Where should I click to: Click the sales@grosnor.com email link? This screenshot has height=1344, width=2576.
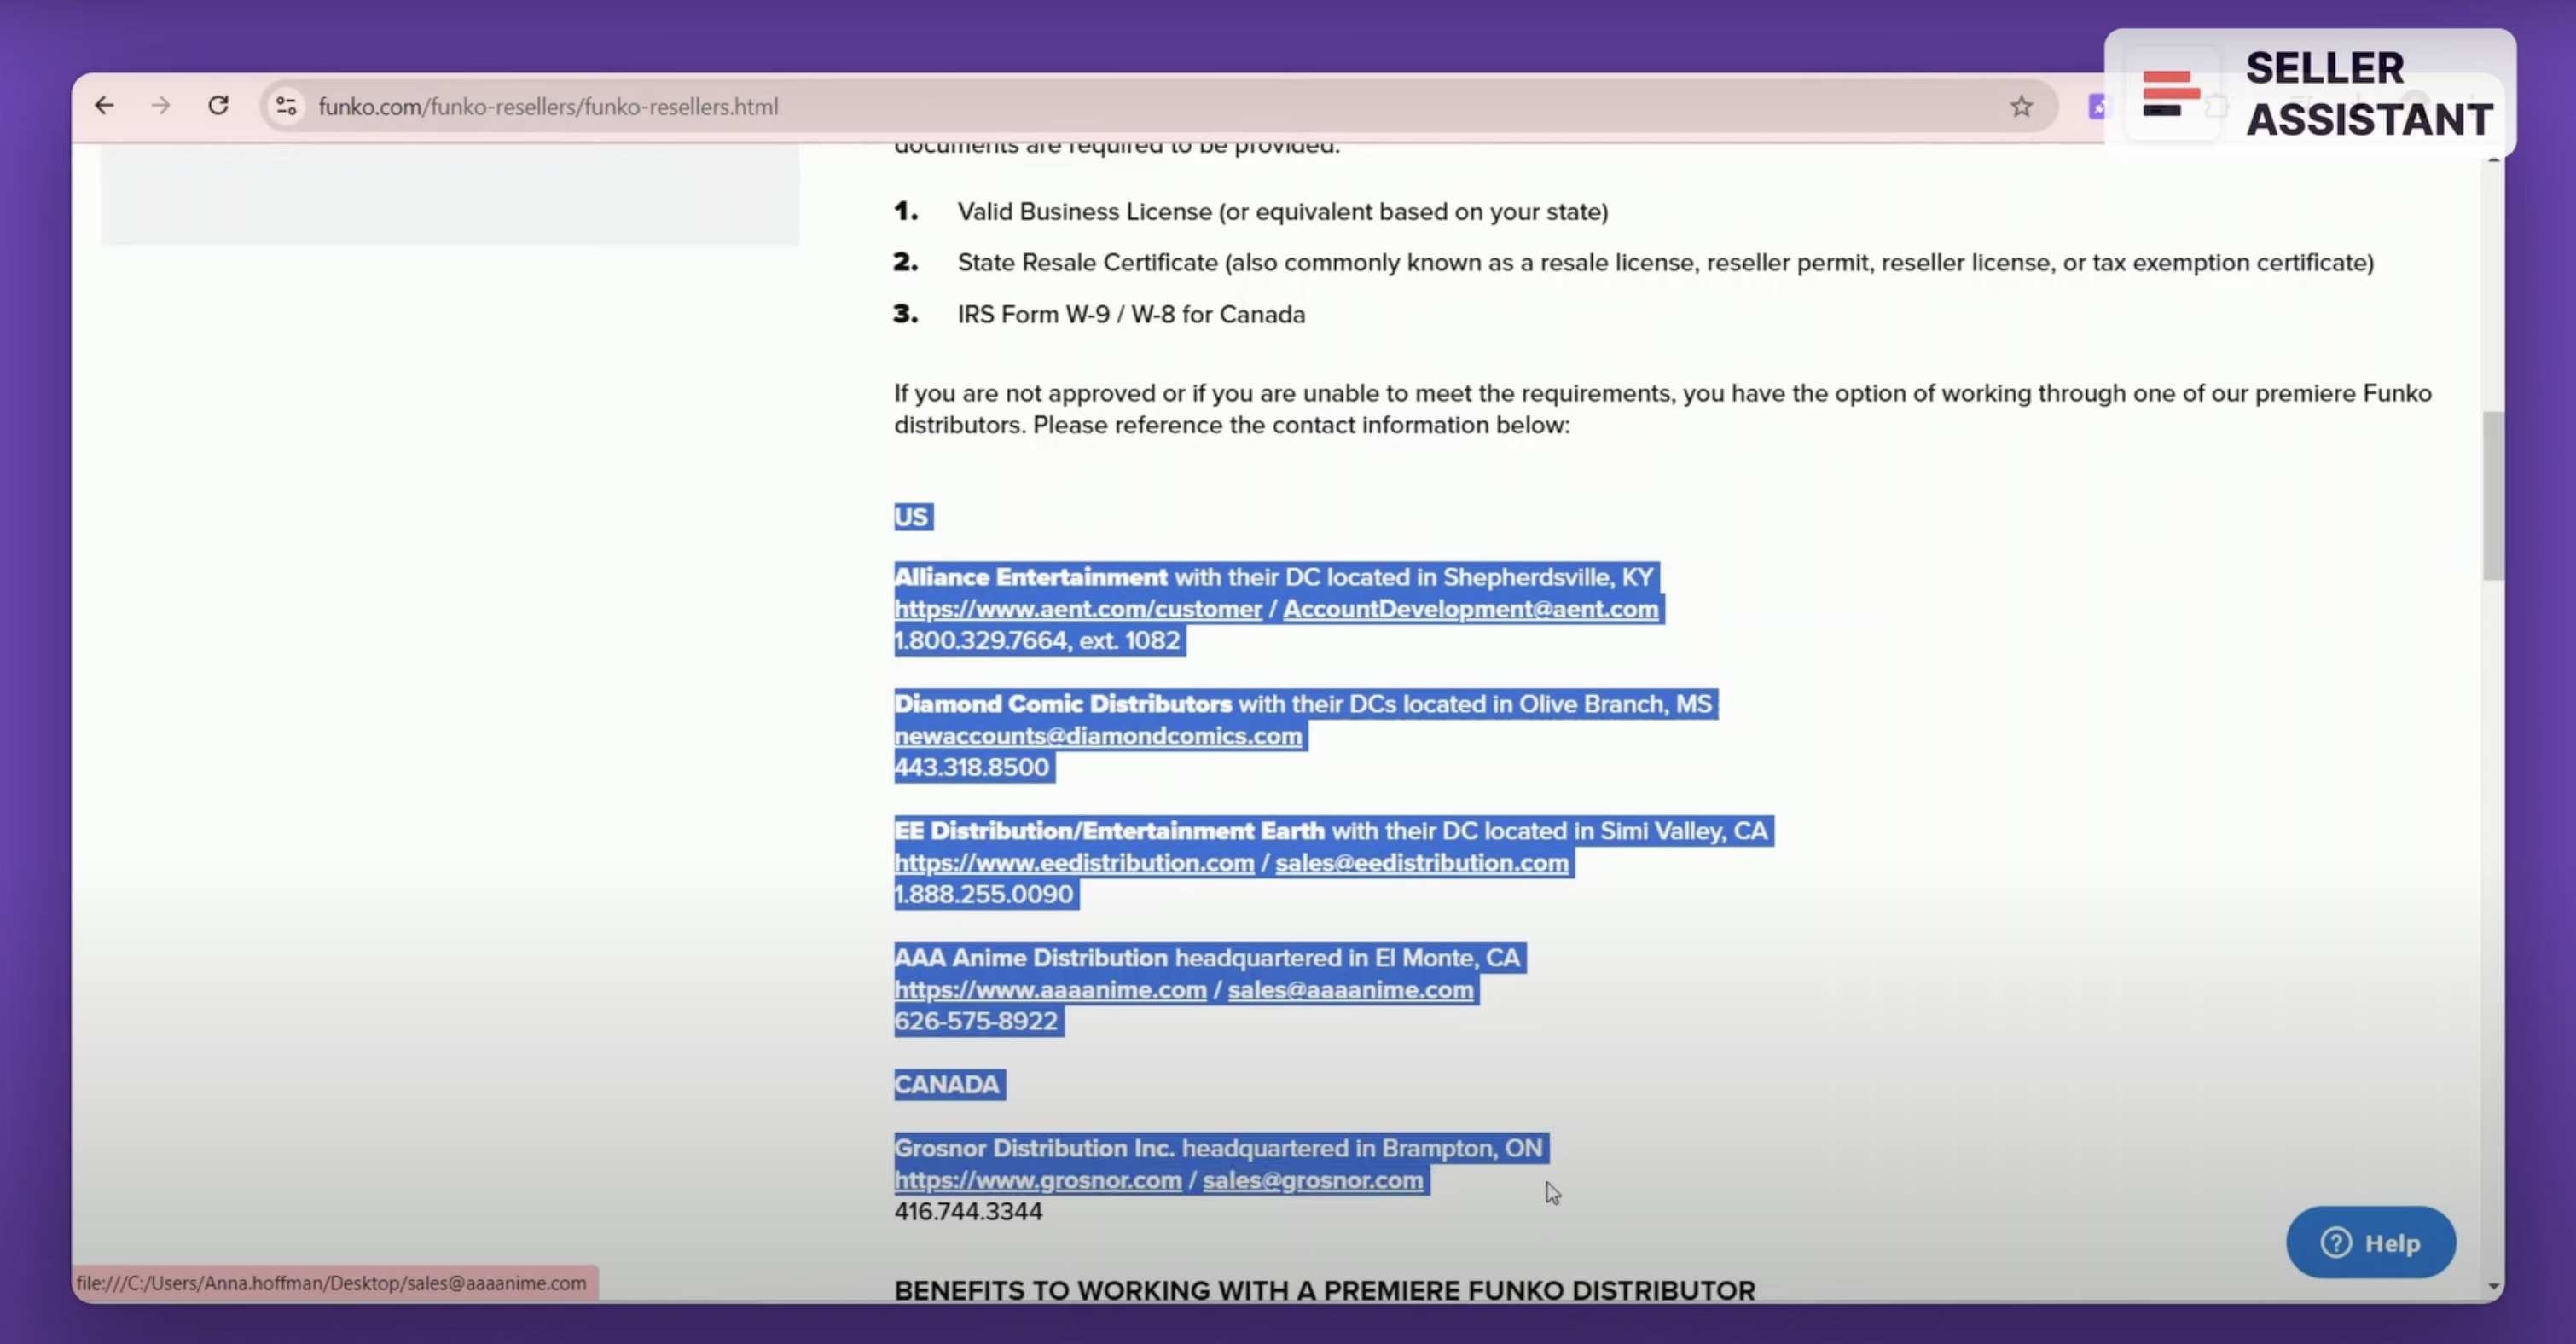click(x=1312, y=1180)
